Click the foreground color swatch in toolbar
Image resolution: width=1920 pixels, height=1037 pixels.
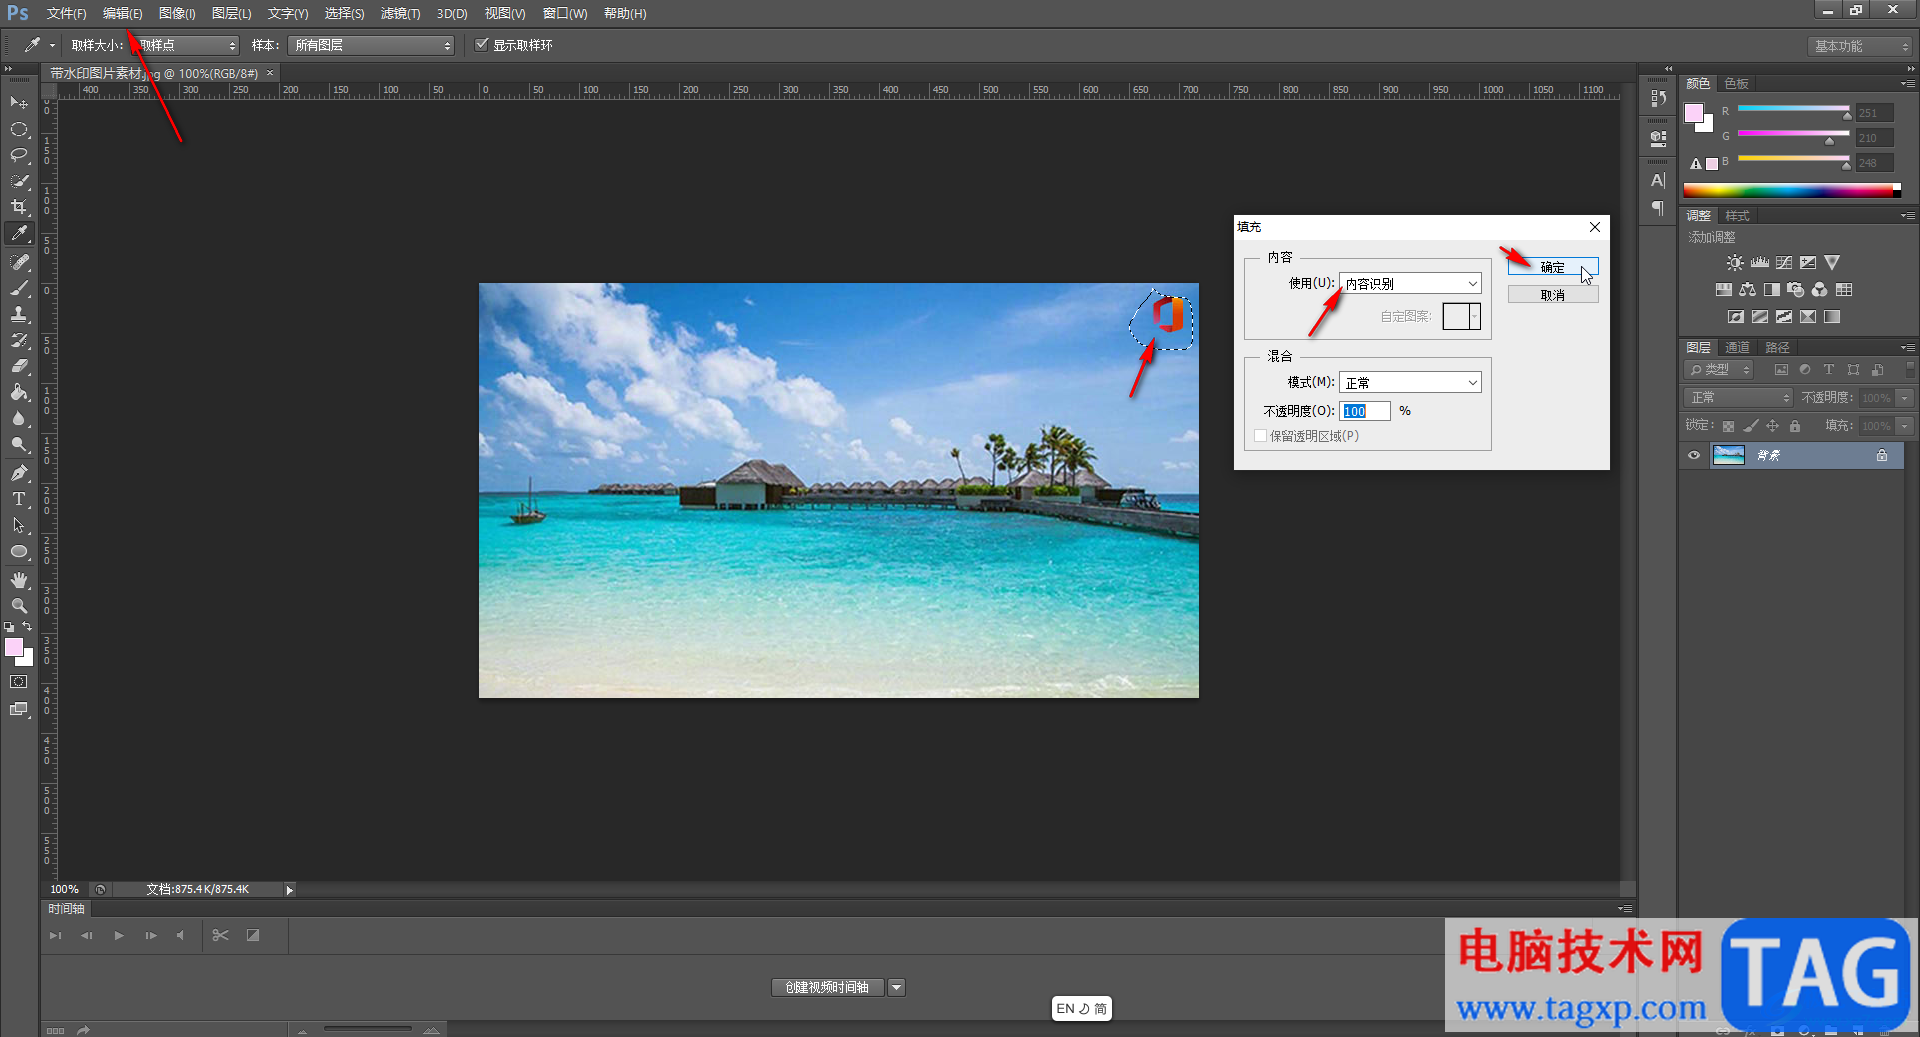click(x=14, y=647)
